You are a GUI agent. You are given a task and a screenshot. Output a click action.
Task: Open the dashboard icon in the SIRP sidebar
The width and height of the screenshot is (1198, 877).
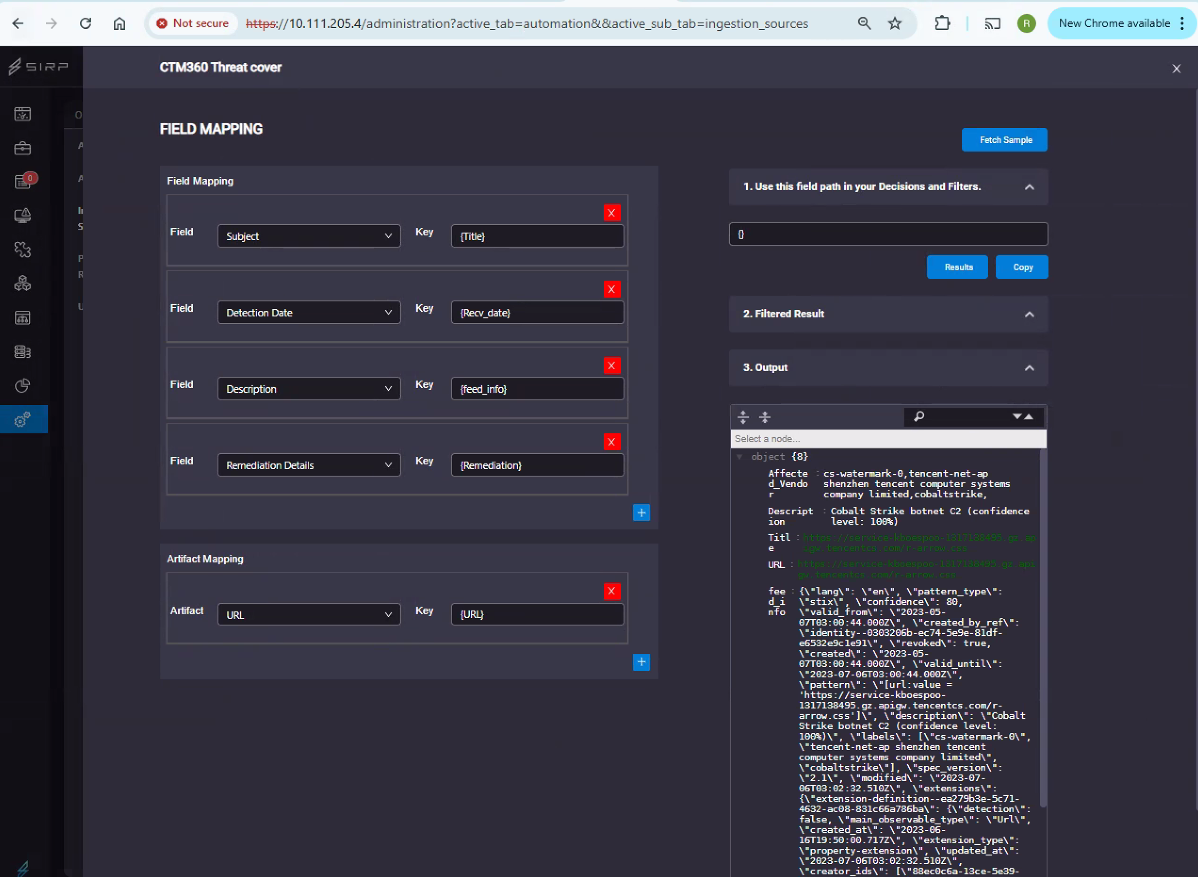(23, 114)
